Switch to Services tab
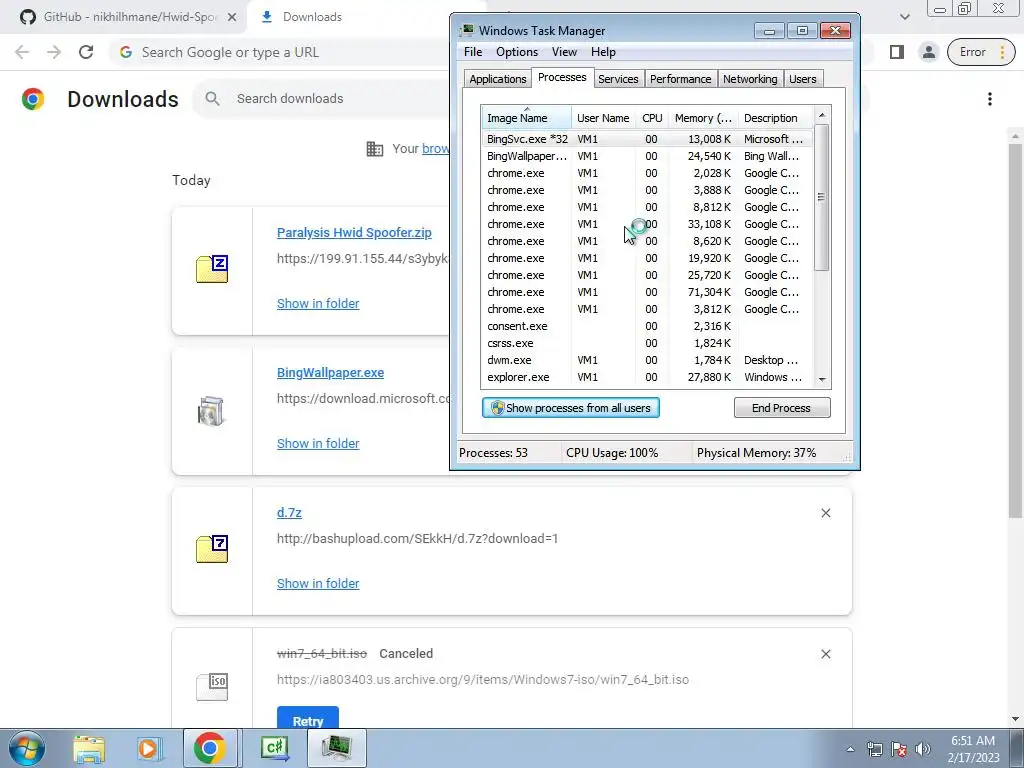Screen dimensions: 1024x768 pyautogui.click(x=618, y=79)
